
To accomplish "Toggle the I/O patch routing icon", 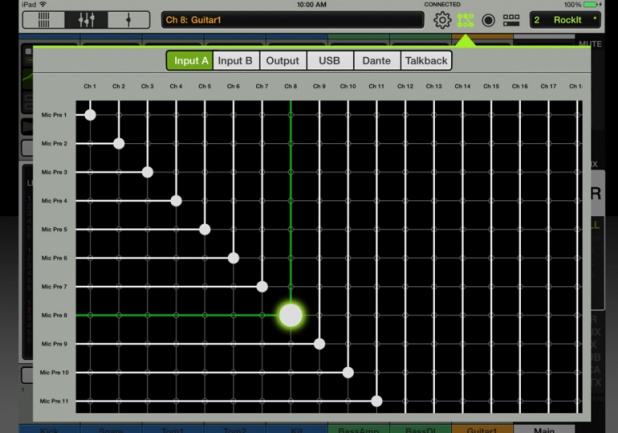I will click(x=465, y=20).
